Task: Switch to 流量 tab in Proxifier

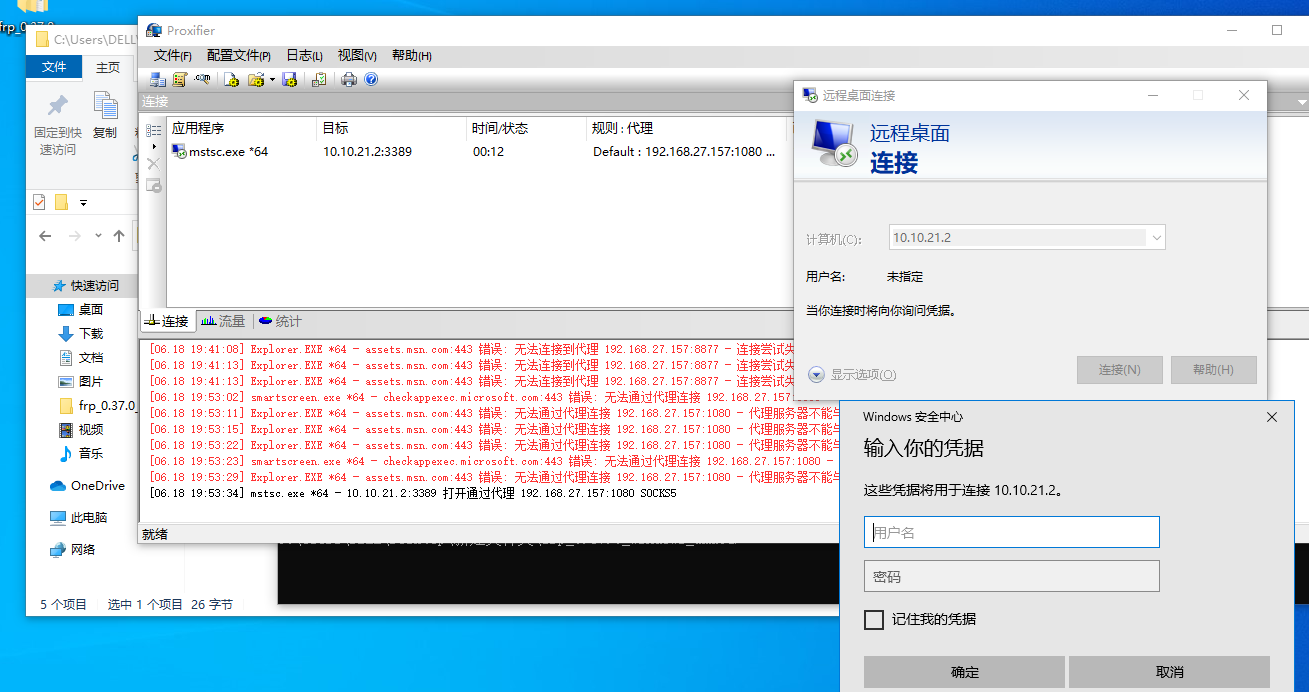Action: tap(223, 321)
